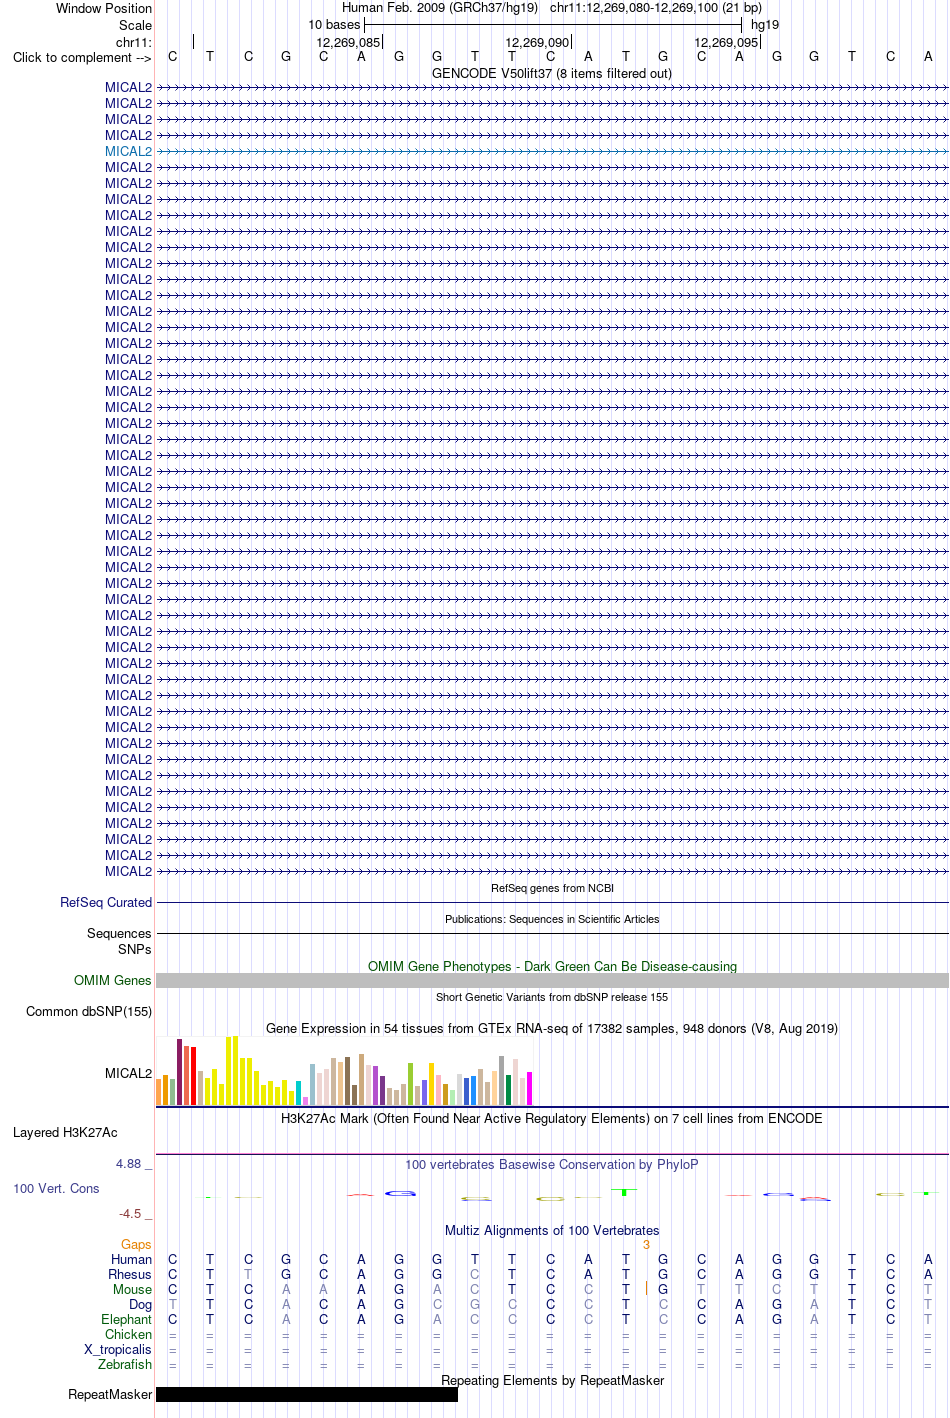The width and height of the screenshot is (950, 1418).
Task: Click the magenta bar ending GTEx chart
Action: pos(530,1088)
